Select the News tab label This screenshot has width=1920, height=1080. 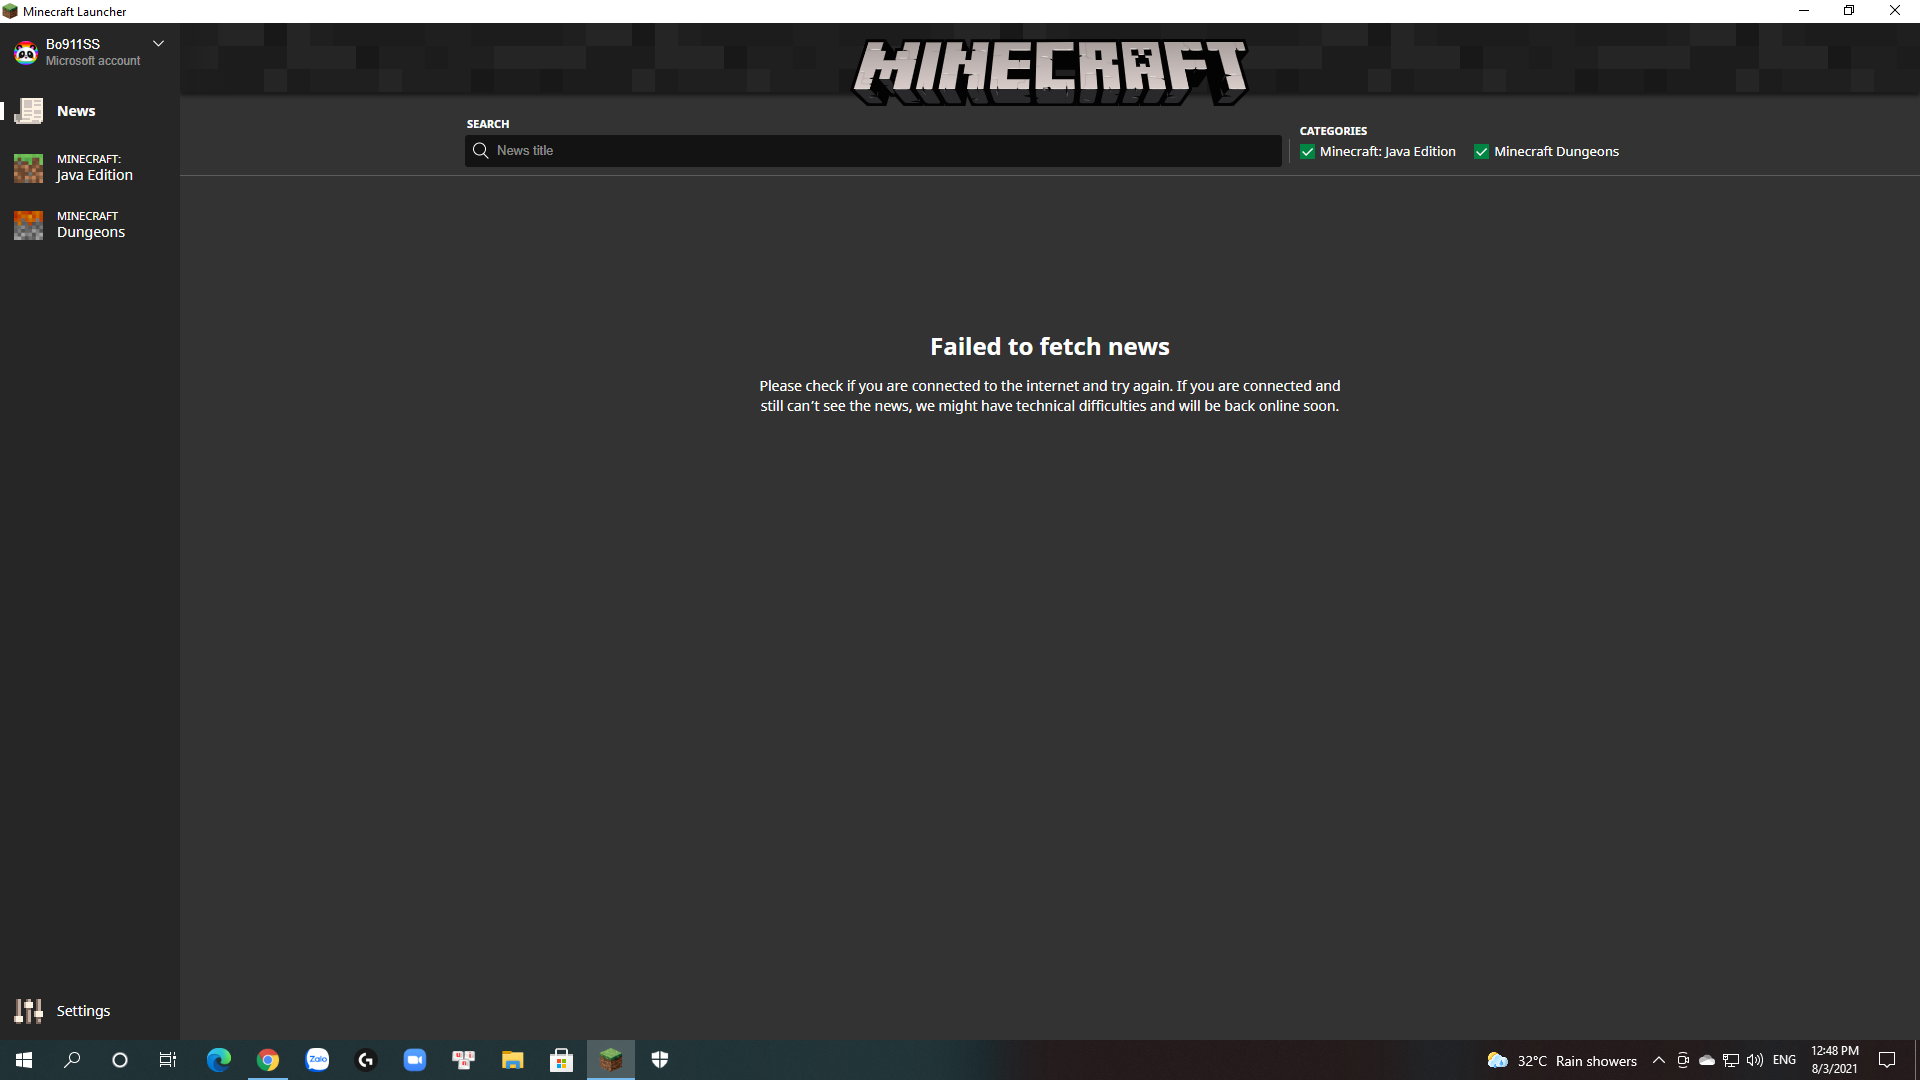76,111
